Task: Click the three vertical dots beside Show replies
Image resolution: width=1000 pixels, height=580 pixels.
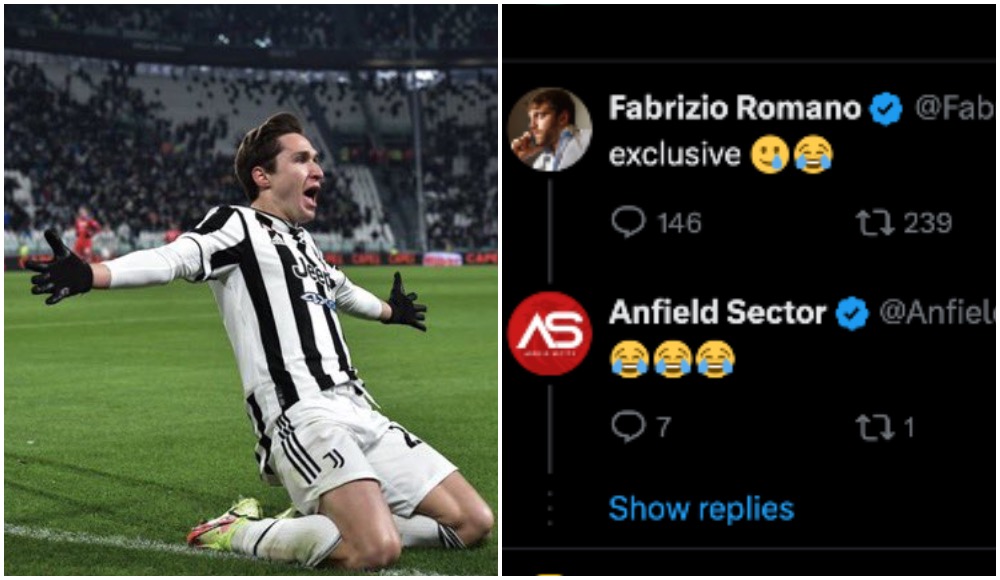Action: point(550,508)
